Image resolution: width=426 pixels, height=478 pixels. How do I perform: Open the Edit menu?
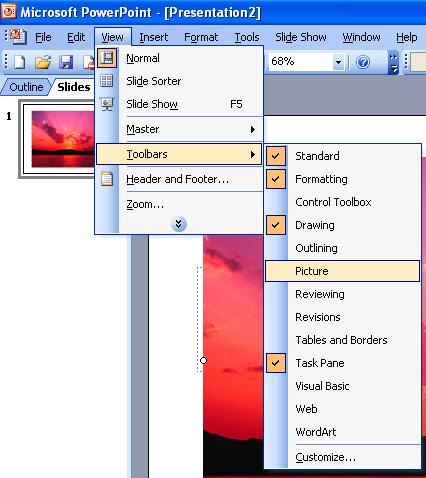tap(76, 37)
